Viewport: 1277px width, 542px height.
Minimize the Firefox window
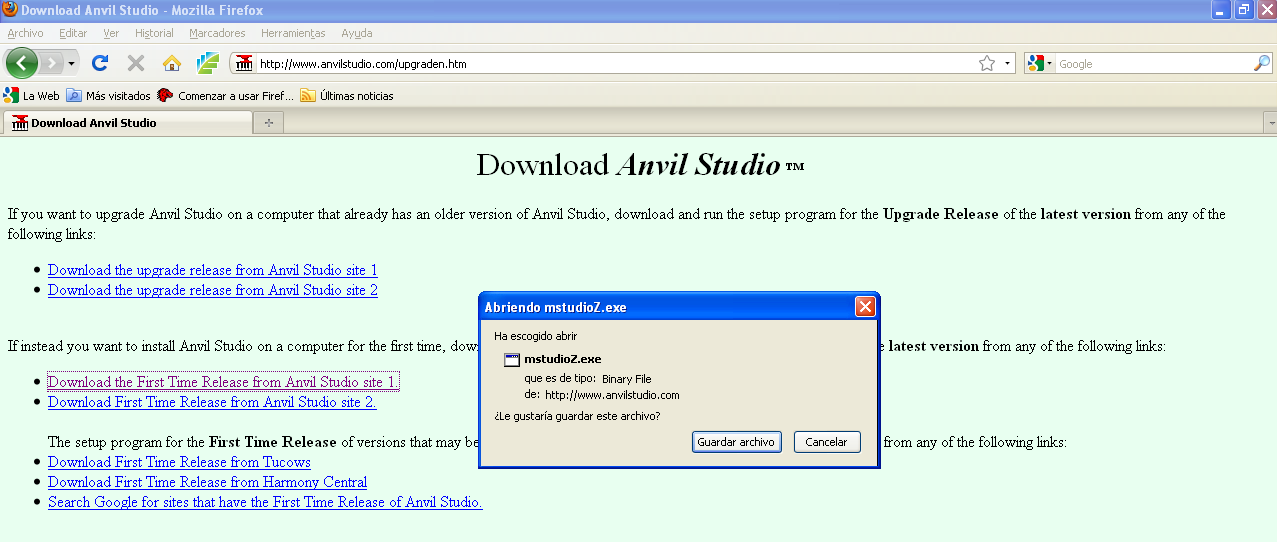click(x=1221, y=10)
